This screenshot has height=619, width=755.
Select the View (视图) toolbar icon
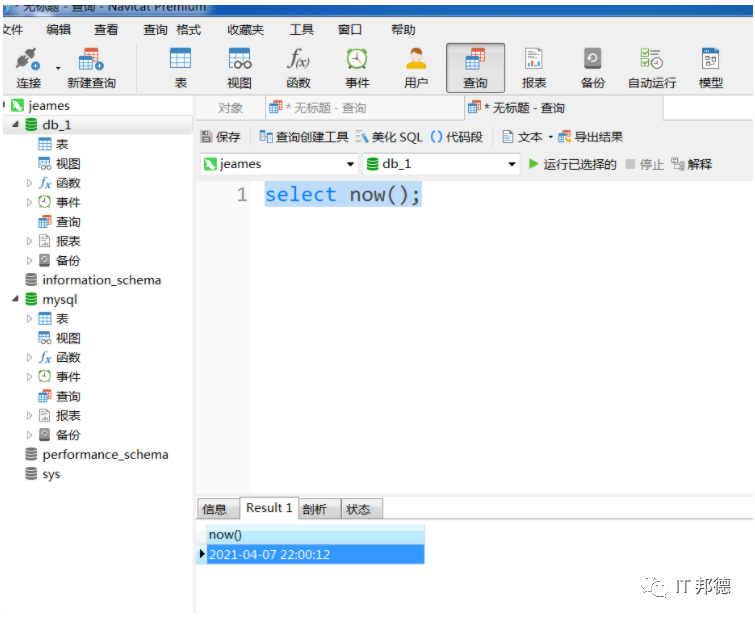[239, 68]
